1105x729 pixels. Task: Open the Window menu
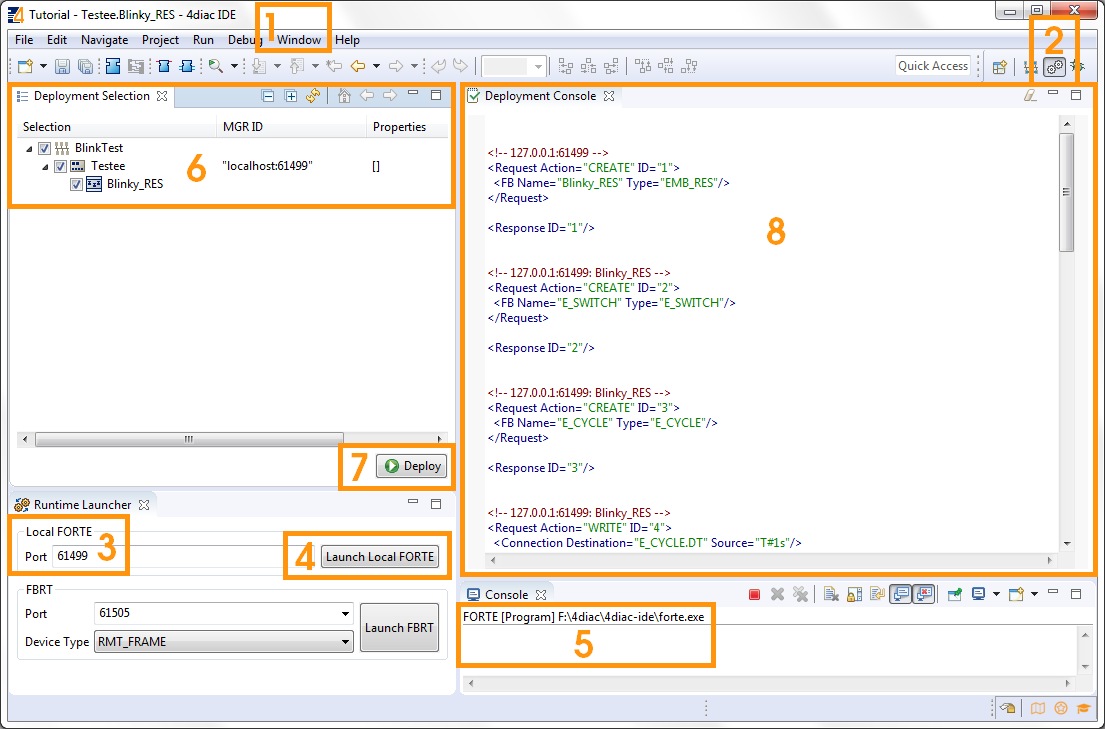299,40
